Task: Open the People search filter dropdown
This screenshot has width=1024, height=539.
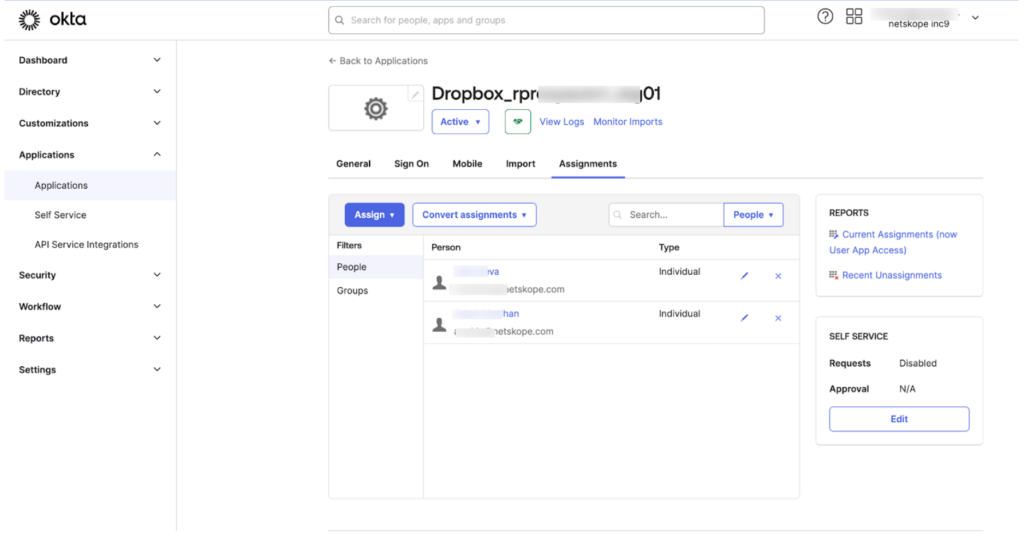Action: 753,214
